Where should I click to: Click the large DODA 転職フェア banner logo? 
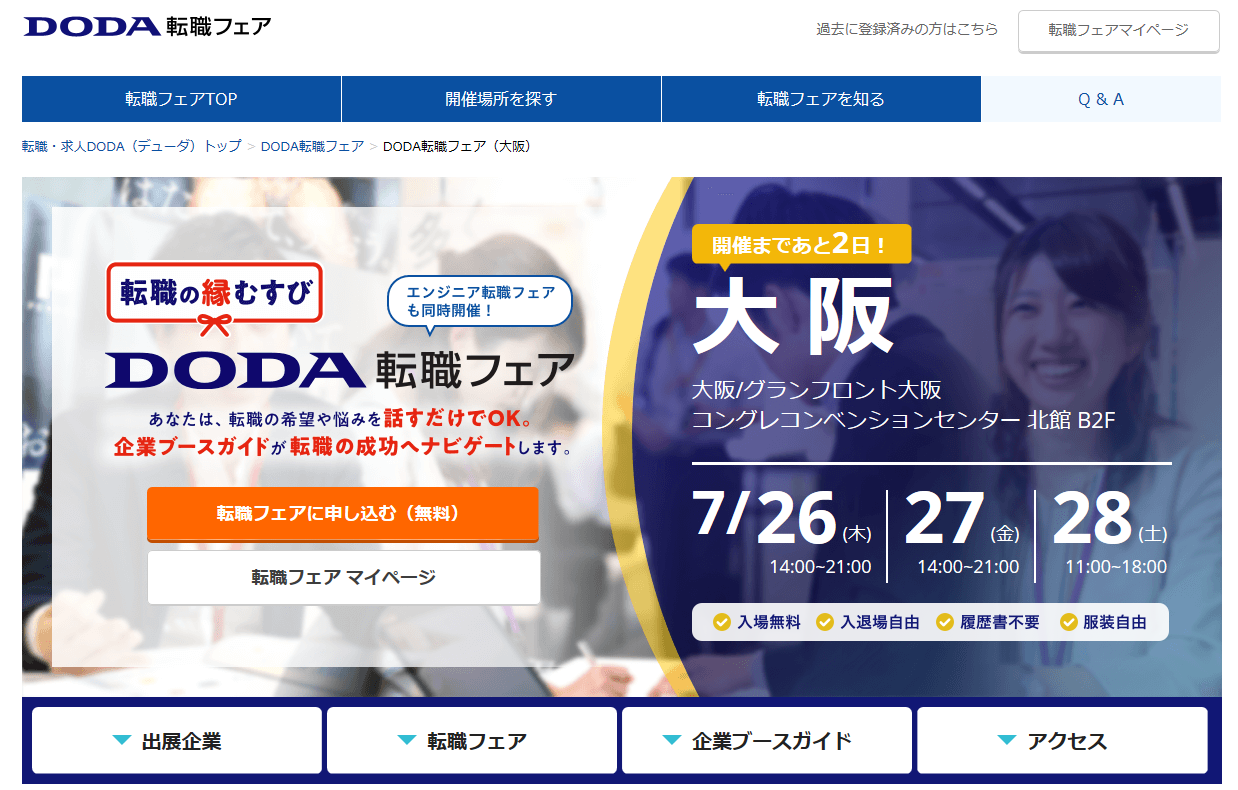(x=340, y=369)
